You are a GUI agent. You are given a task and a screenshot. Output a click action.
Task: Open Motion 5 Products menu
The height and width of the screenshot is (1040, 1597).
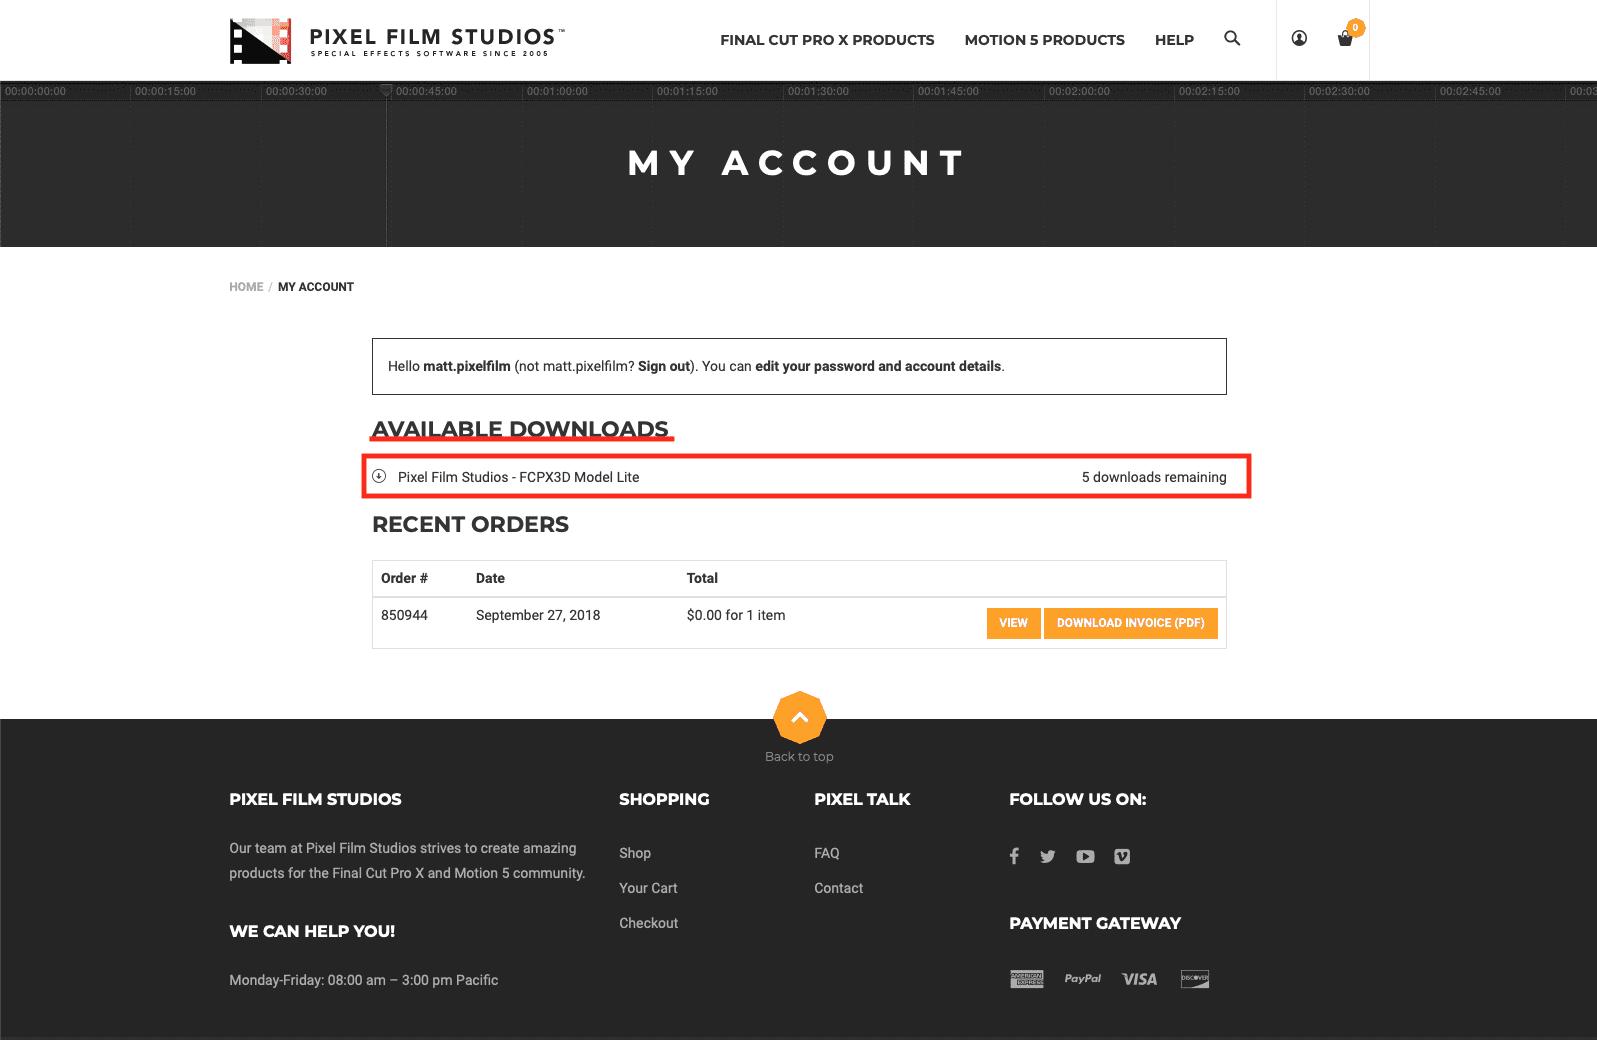point(1044,40)
